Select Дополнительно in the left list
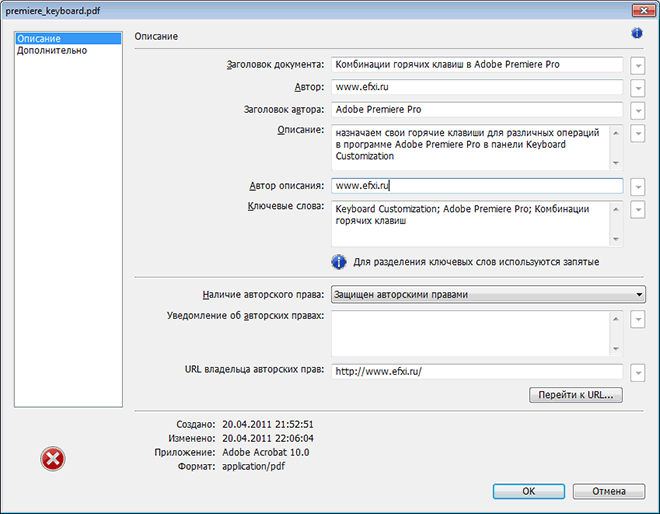 (52, 51)
